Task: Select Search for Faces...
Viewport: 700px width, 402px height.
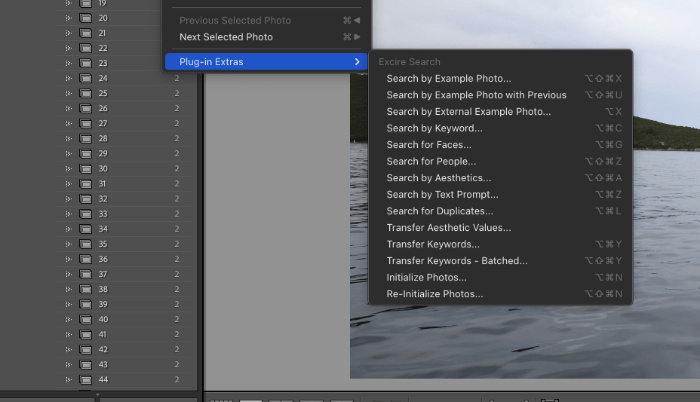Action: click(x=500, y=145)
